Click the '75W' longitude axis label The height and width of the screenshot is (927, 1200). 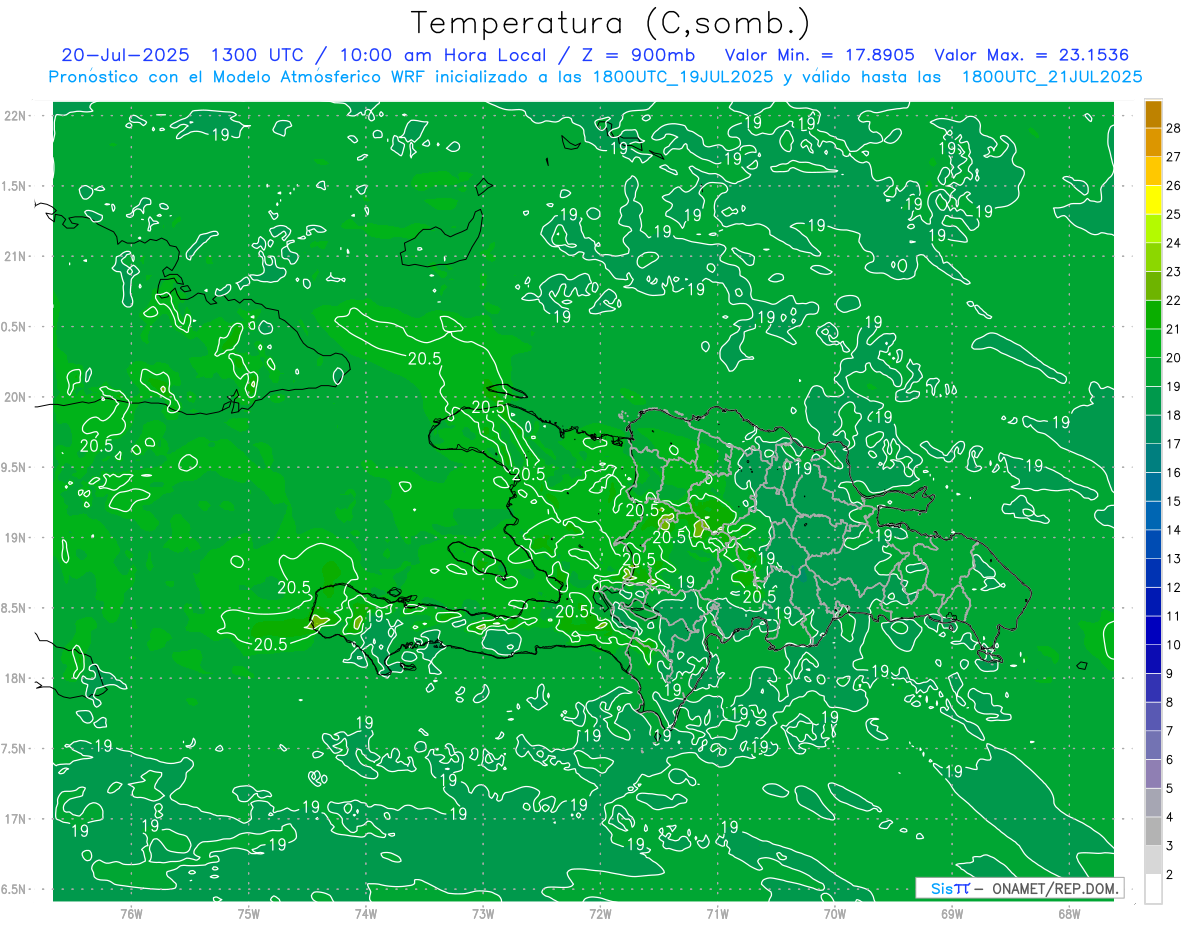click(x=249, y=914)
